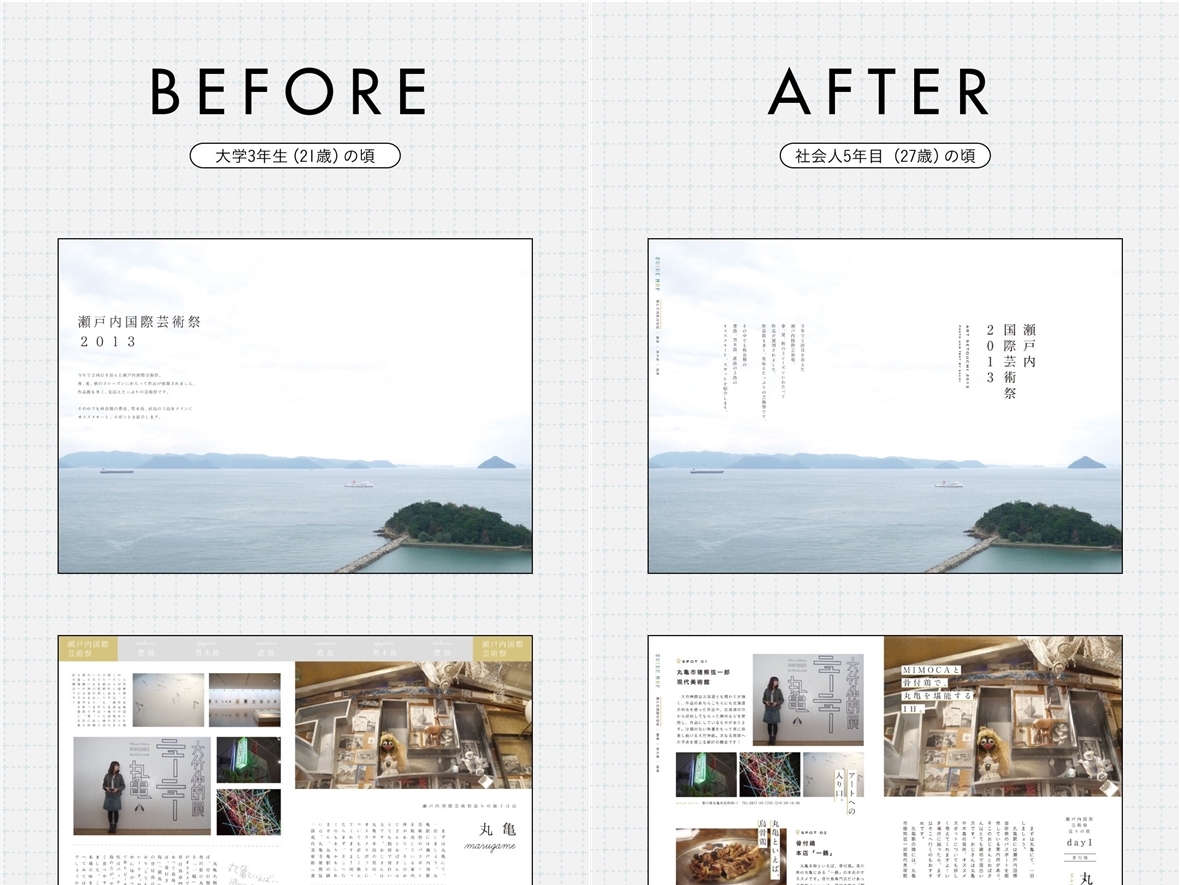Click the 大学3年生 (21歳) の頃 pill label
This screenshot has height=885, width=1180.
click(x=295, y=155)
